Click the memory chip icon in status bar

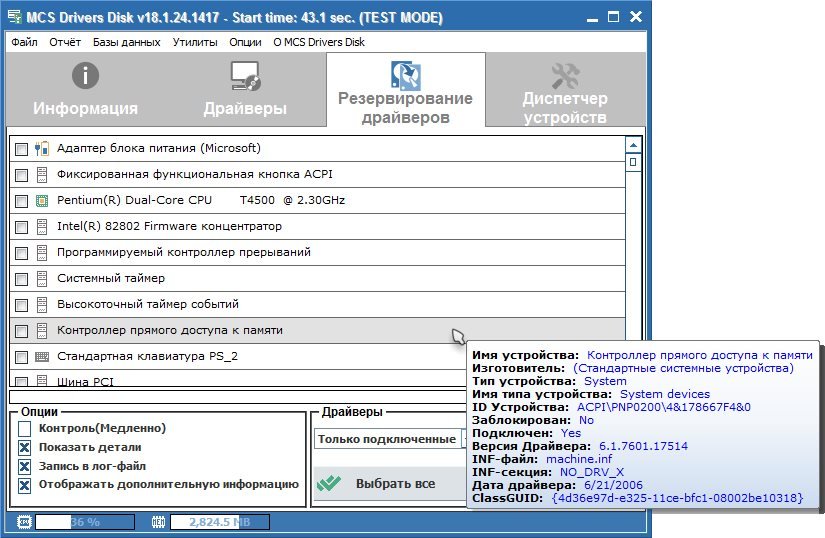click(158, 522)
